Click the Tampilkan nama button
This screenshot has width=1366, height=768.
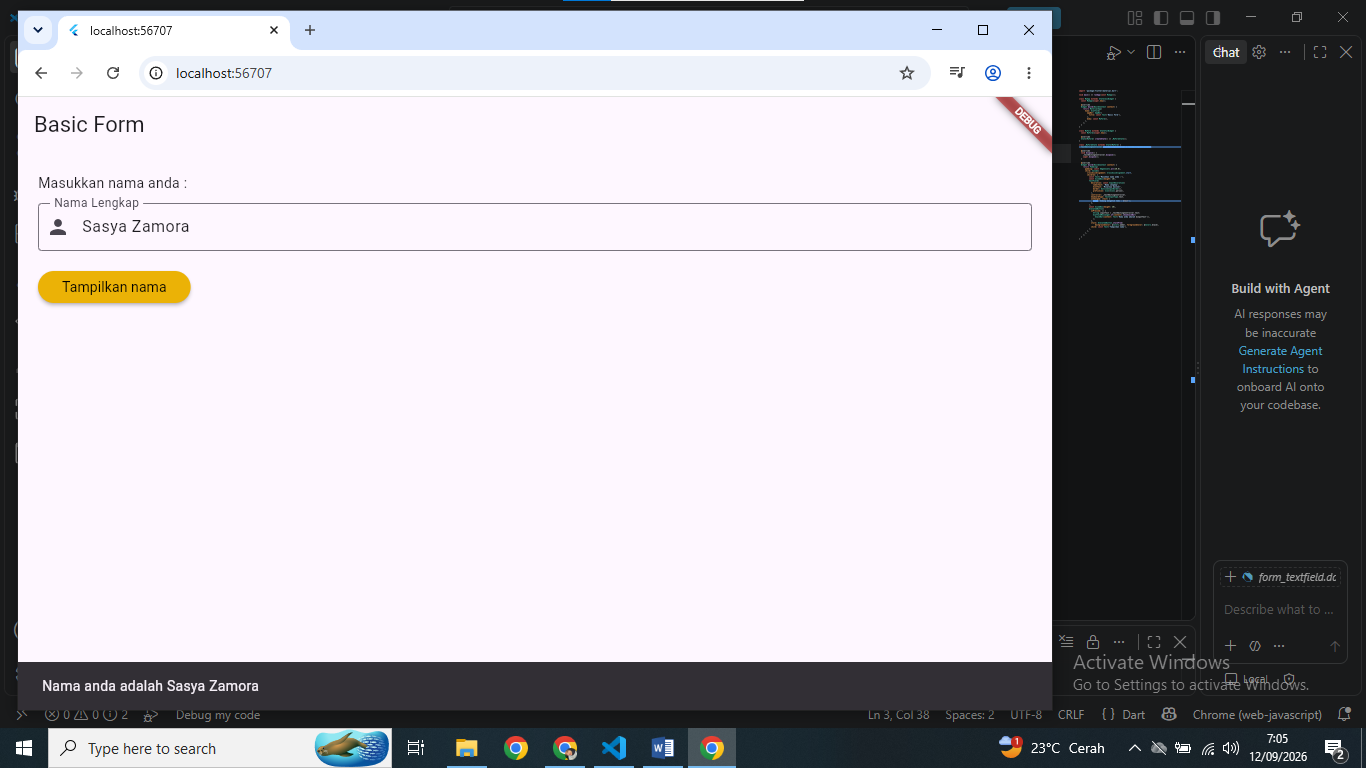114,287
